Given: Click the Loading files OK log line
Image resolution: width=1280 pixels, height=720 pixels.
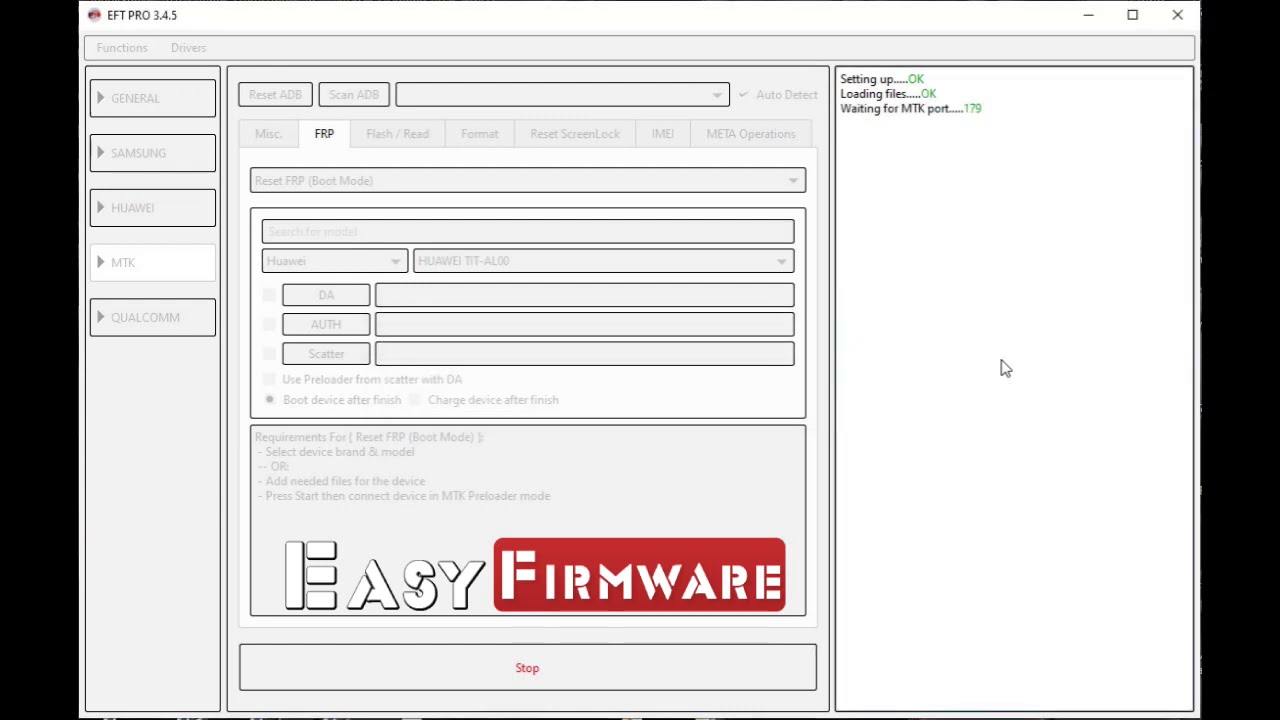Looking at the screenshot, I should pyautogui.click(x=888, y=94).
